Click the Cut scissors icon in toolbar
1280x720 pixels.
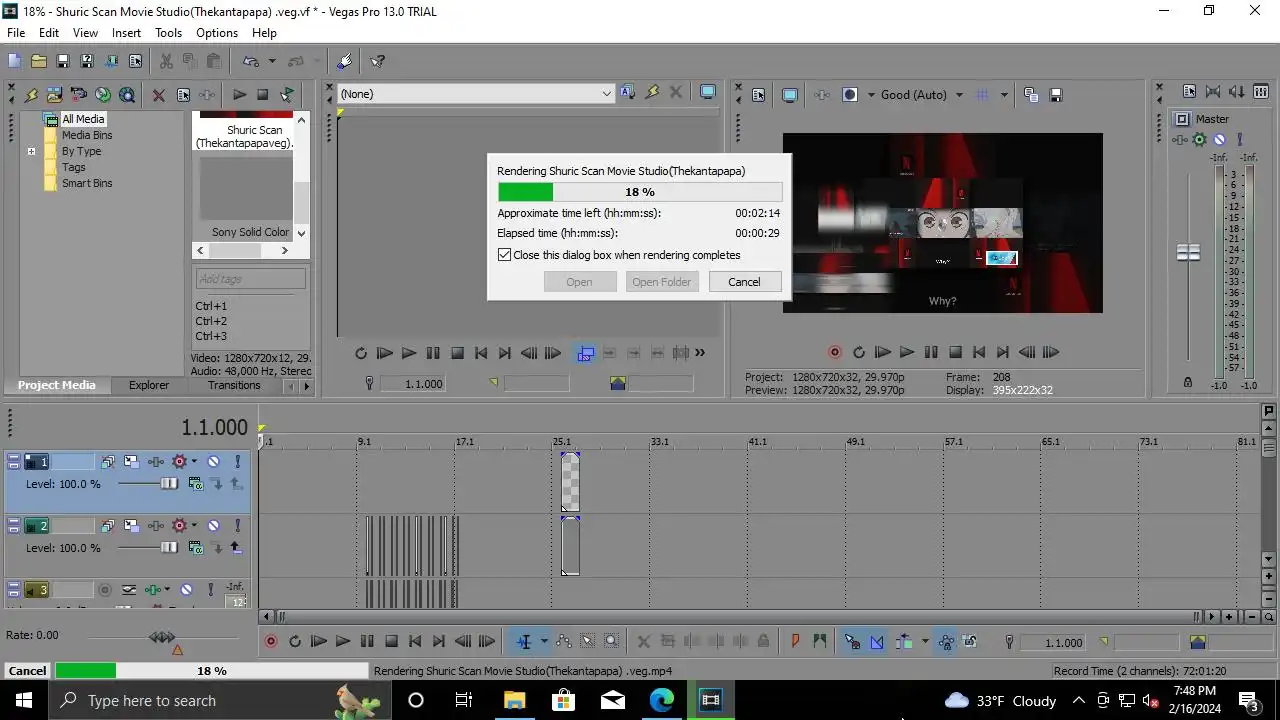(166, 61)
